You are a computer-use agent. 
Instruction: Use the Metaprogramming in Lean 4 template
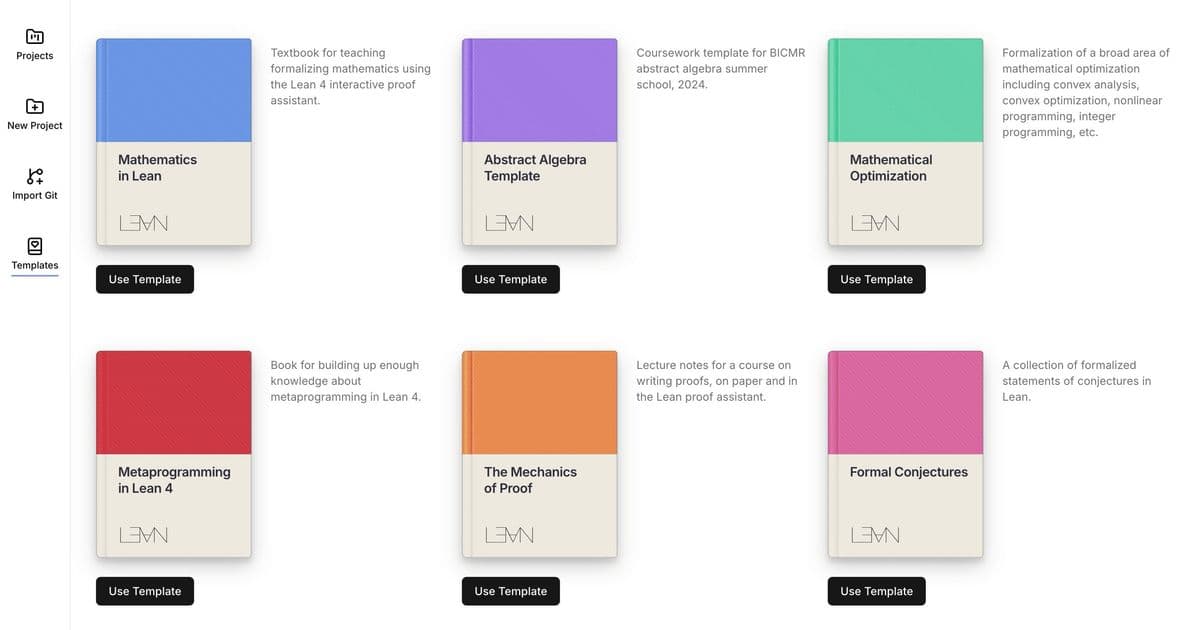pos(145,591)
